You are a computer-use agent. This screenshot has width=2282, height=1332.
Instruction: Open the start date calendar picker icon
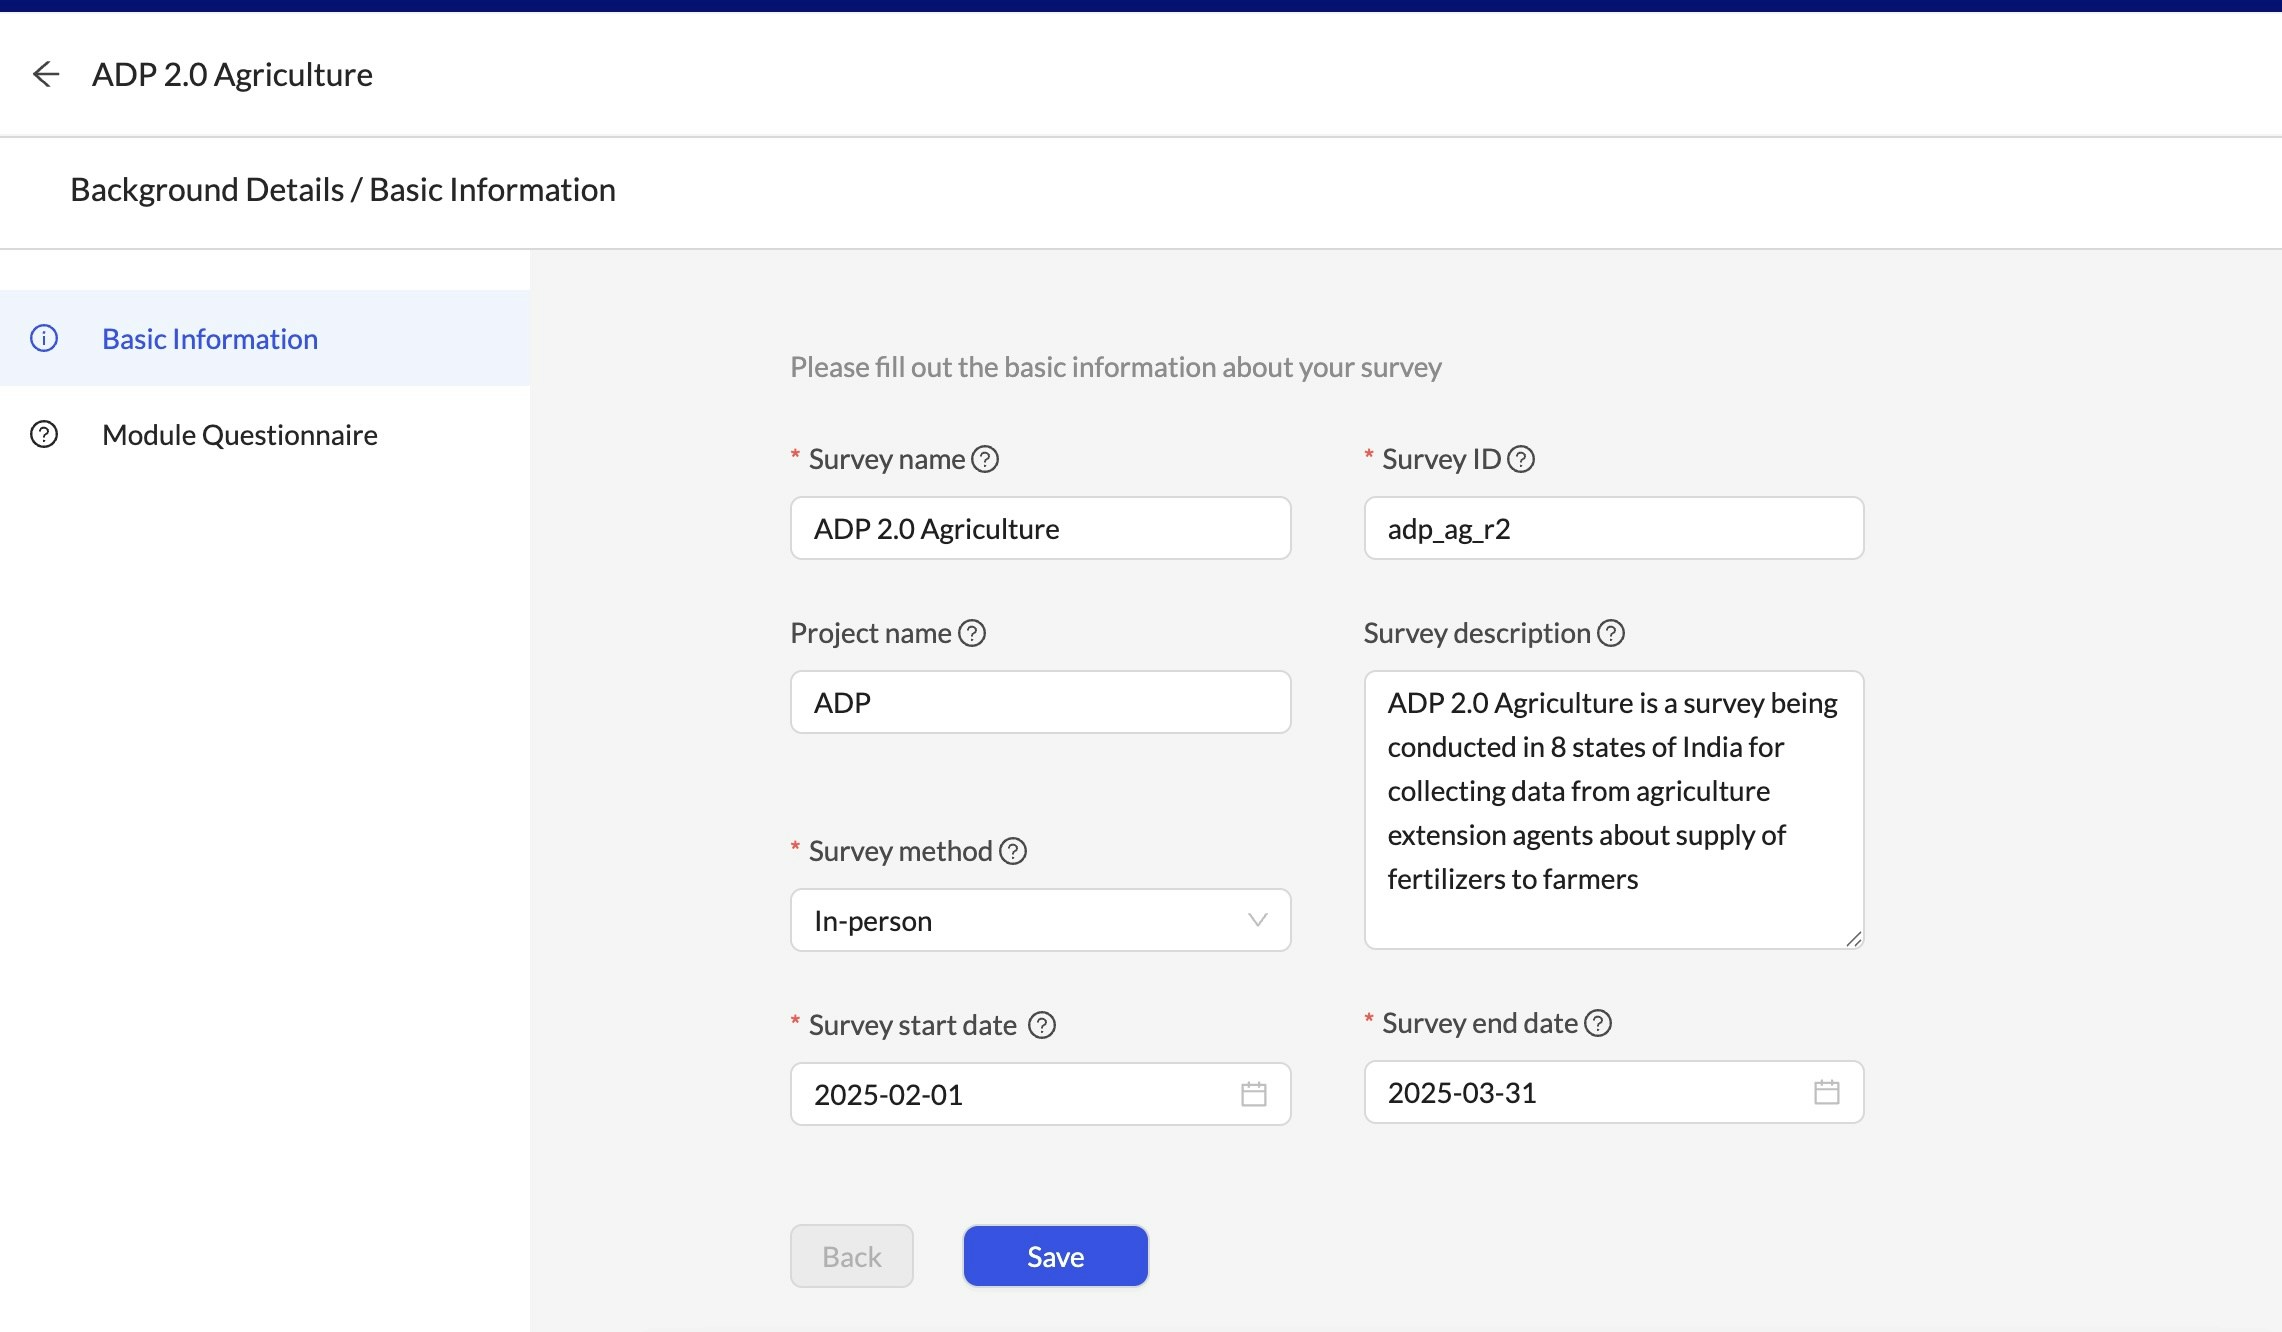1253,1094
